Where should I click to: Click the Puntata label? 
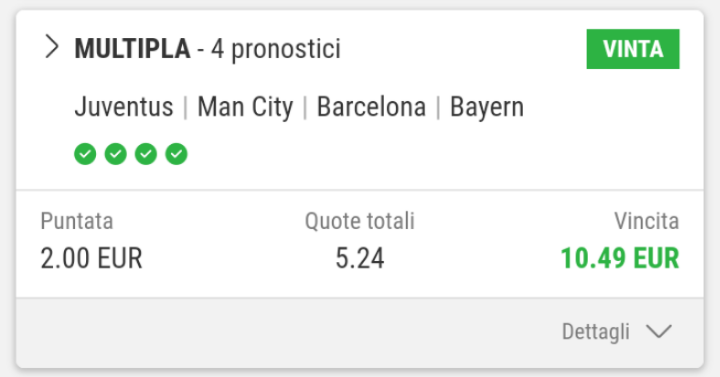coord(77,221)
